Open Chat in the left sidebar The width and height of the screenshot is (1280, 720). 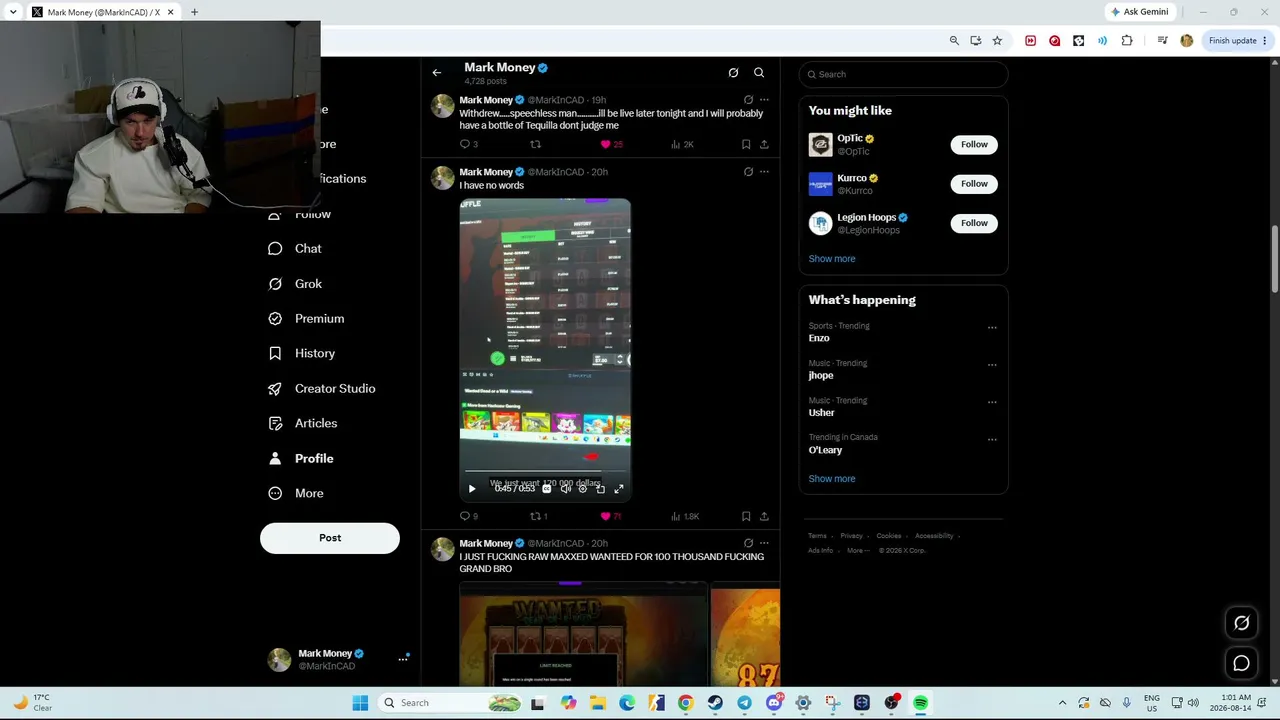[295, 248]
